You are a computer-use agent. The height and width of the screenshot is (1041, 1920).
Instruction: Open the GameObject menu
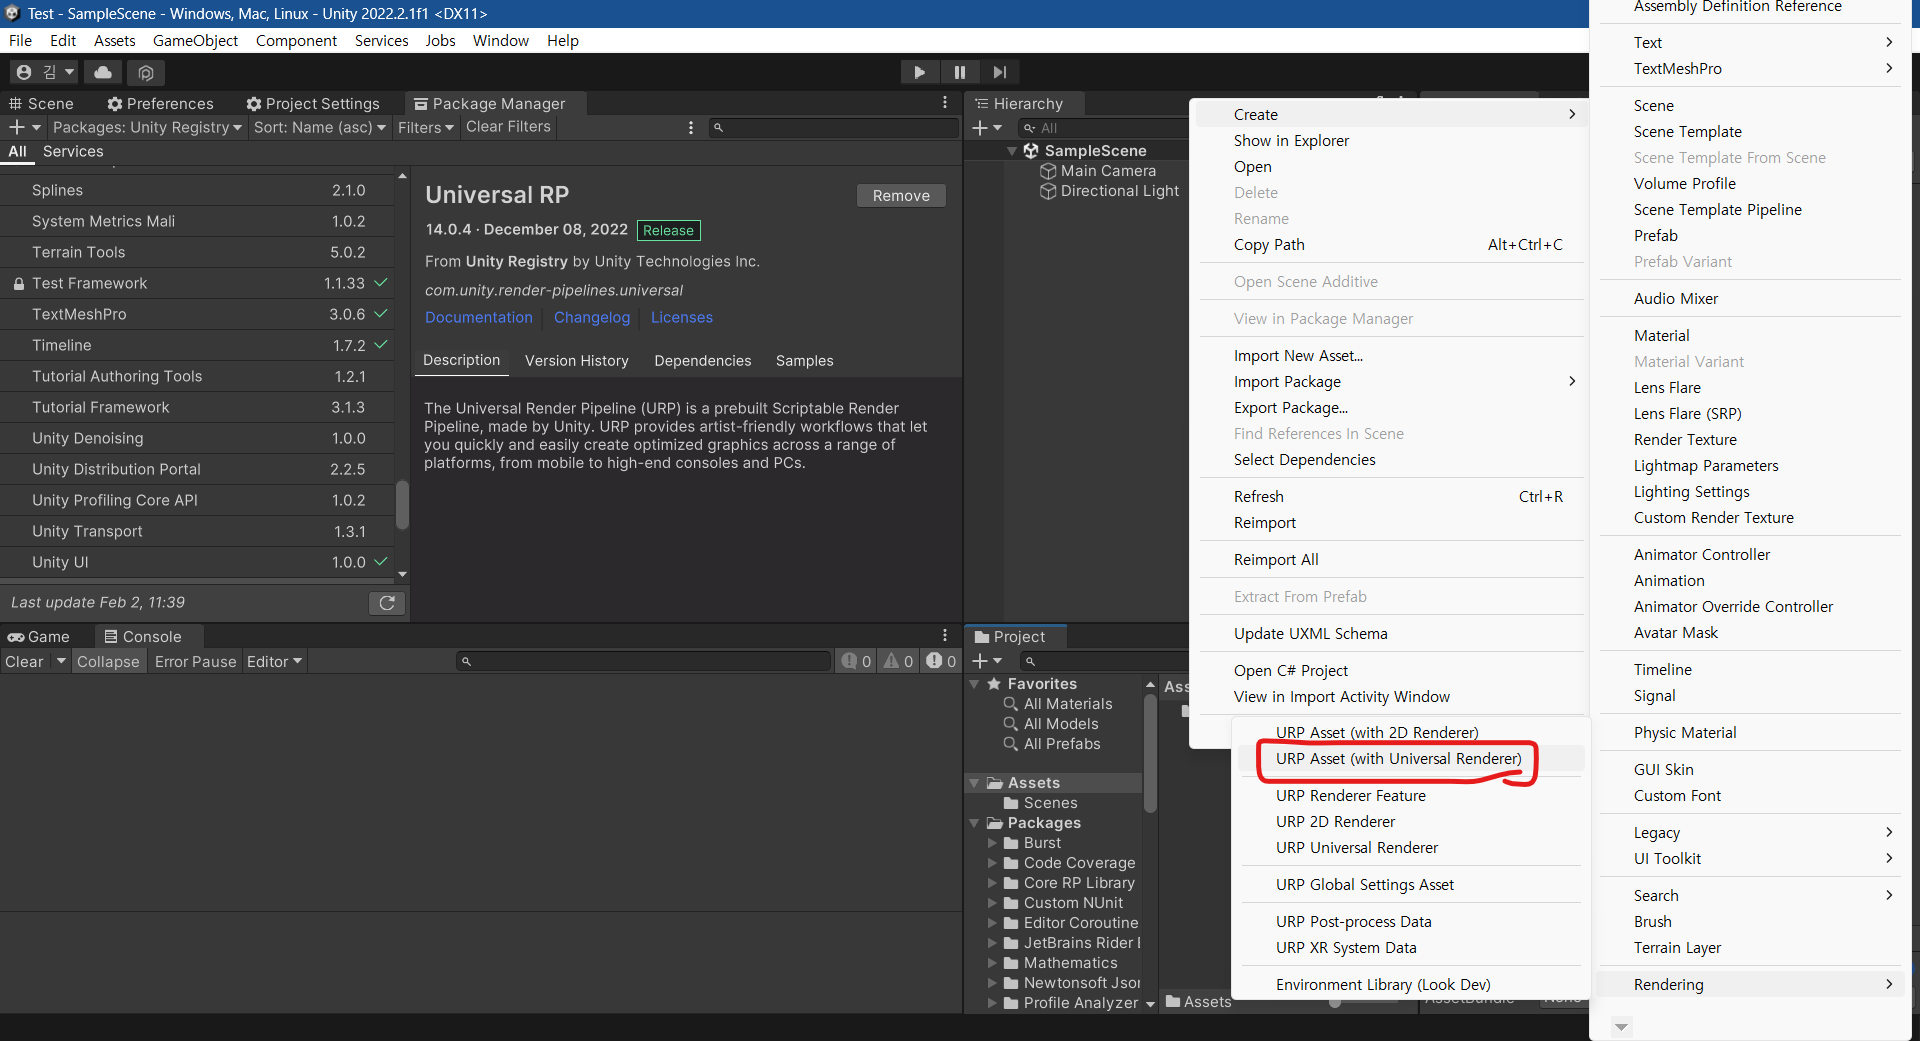(195, 41)
